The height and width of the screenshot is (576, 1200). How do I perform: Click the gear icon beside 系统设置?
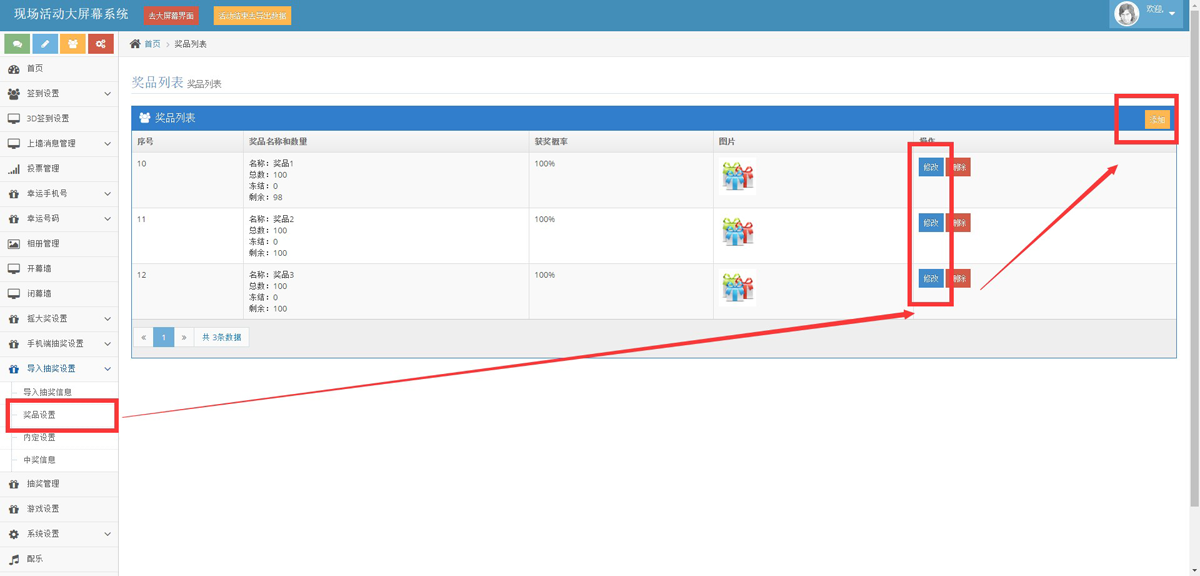tap(14, 534)
